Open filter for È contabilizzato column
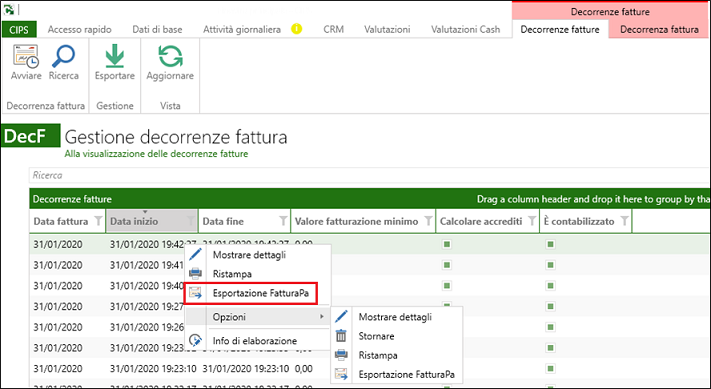711x389 pixels. click(x=624, y=221)
